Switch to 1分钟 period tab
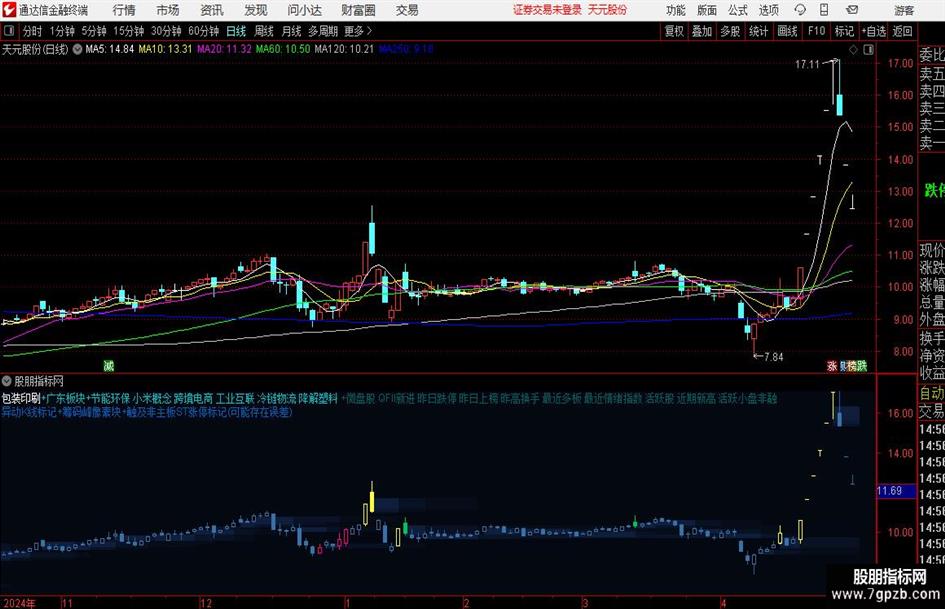This screenshot has height=609, width=945. point(61,31)
